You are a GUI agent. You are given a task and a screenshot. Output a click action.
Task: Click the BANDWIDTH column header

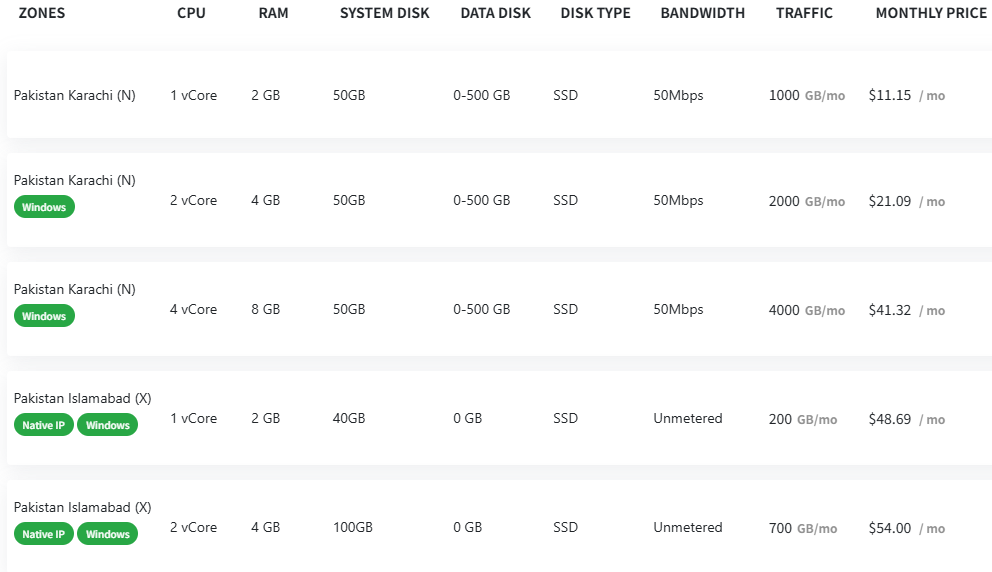point(703,13)
